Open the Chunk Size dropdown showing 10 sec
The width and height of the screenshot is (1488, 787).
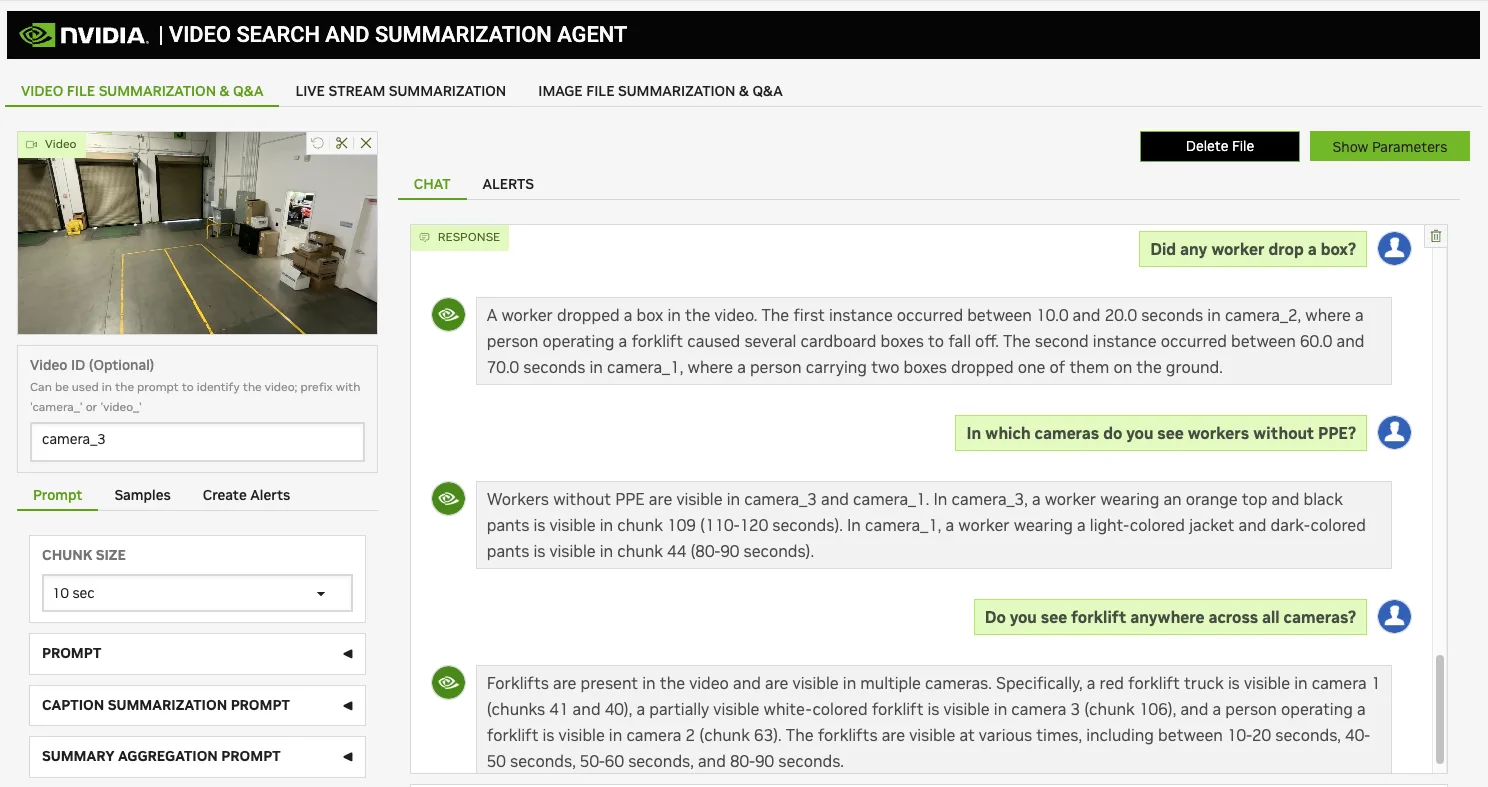point(197,593)
